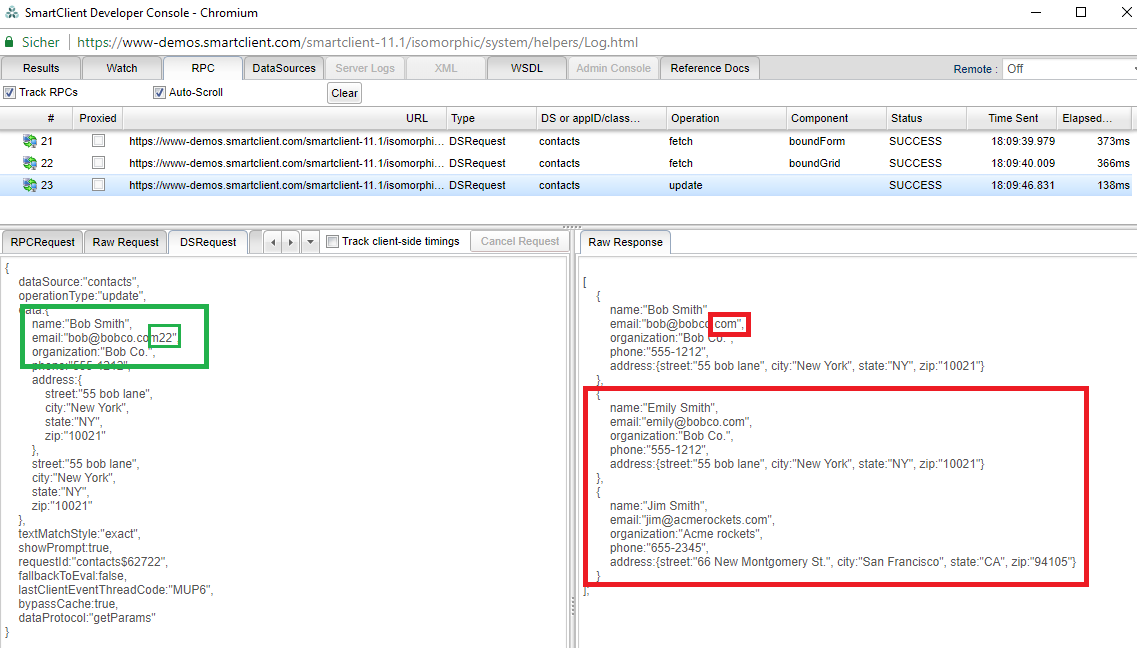Screen dimensions: 1137x648
Task: Check the Proxied box for RPC 22
Action: (x=99, y=162)
